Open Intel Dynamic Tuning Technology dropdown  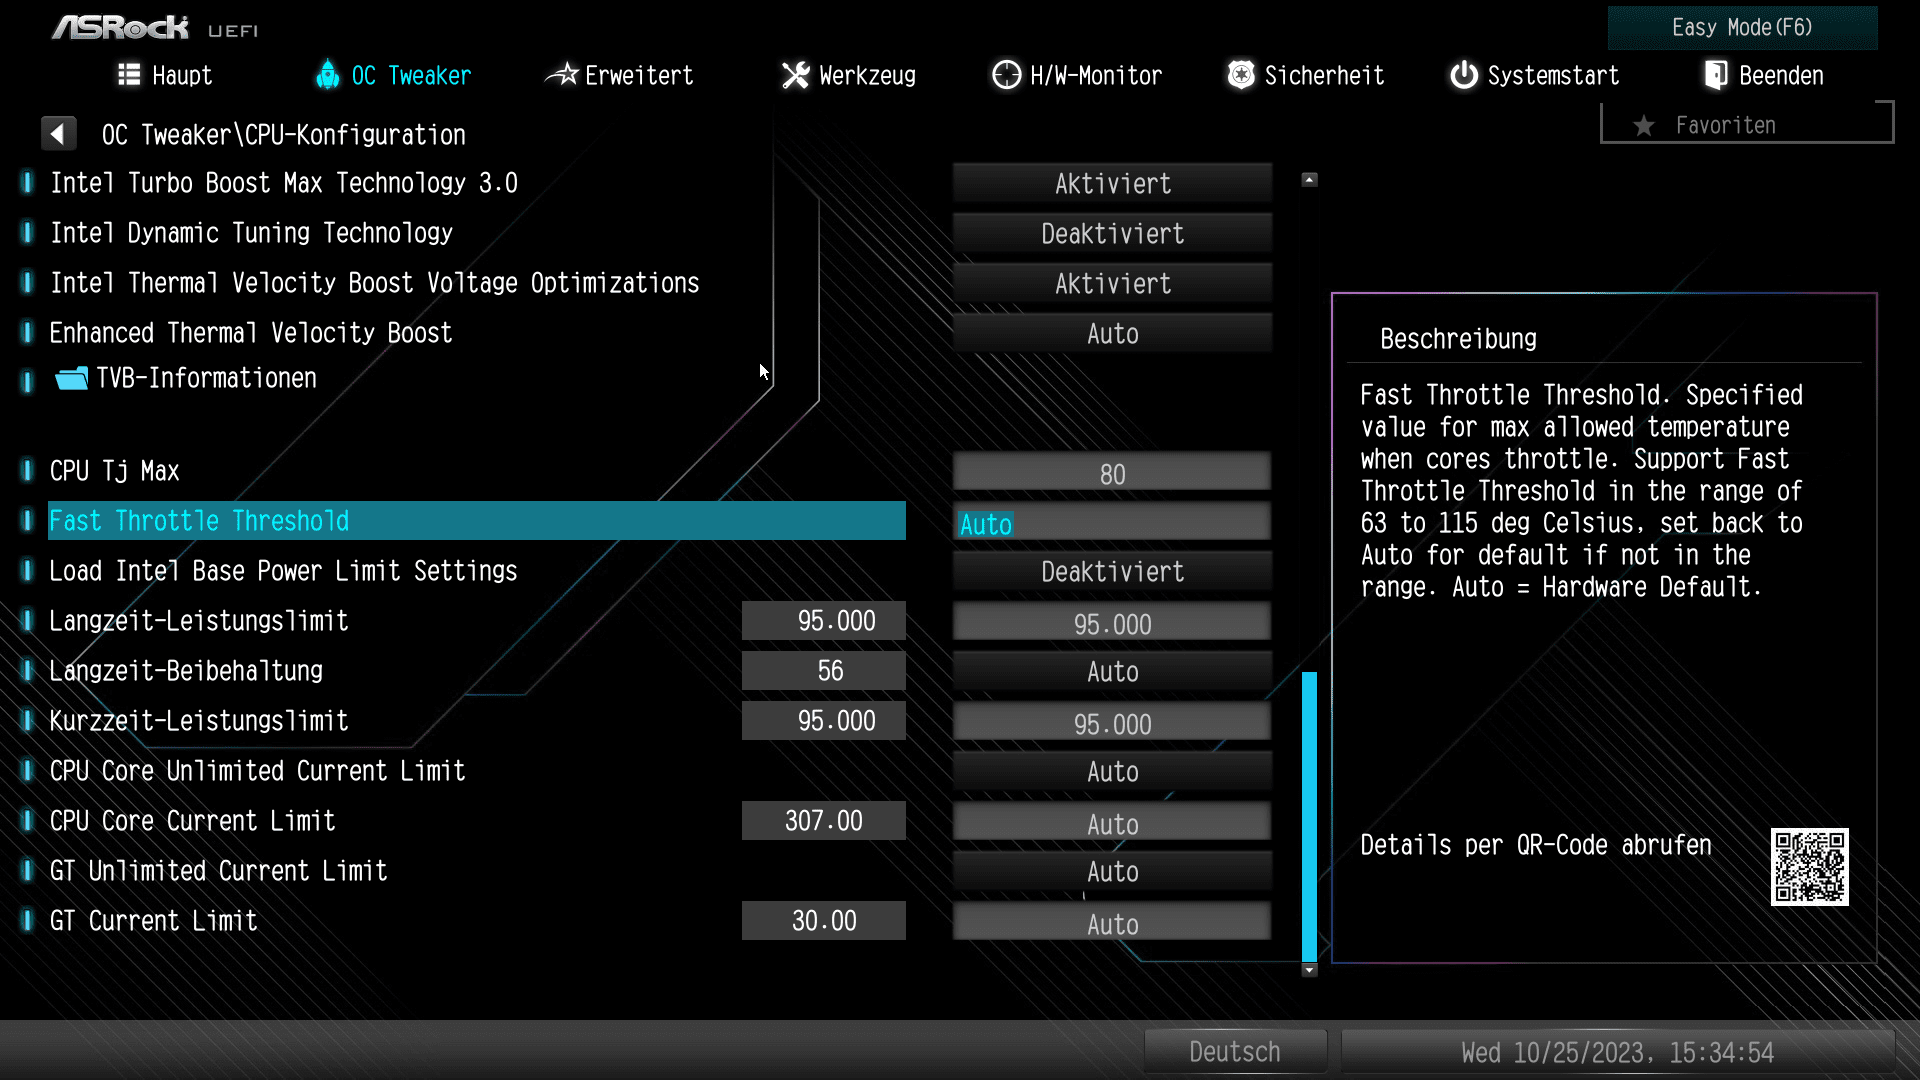pos(1112,234)
